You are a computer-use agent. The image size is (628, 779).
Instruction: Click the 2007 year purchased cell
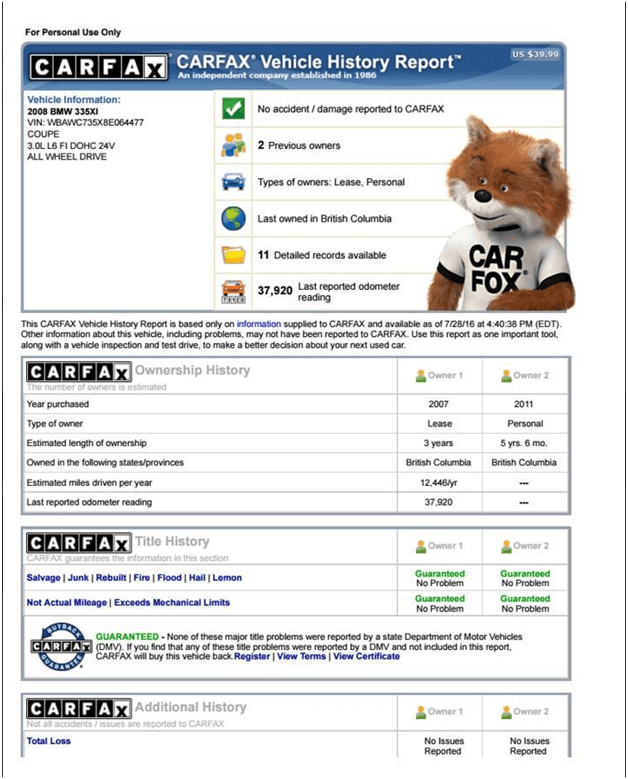tap(439, 404)
